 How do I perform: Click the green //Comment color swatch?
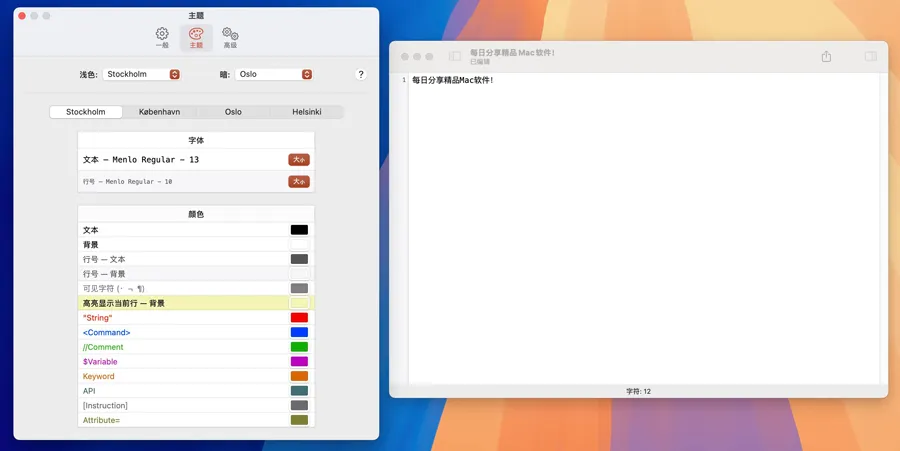[299, 347]
